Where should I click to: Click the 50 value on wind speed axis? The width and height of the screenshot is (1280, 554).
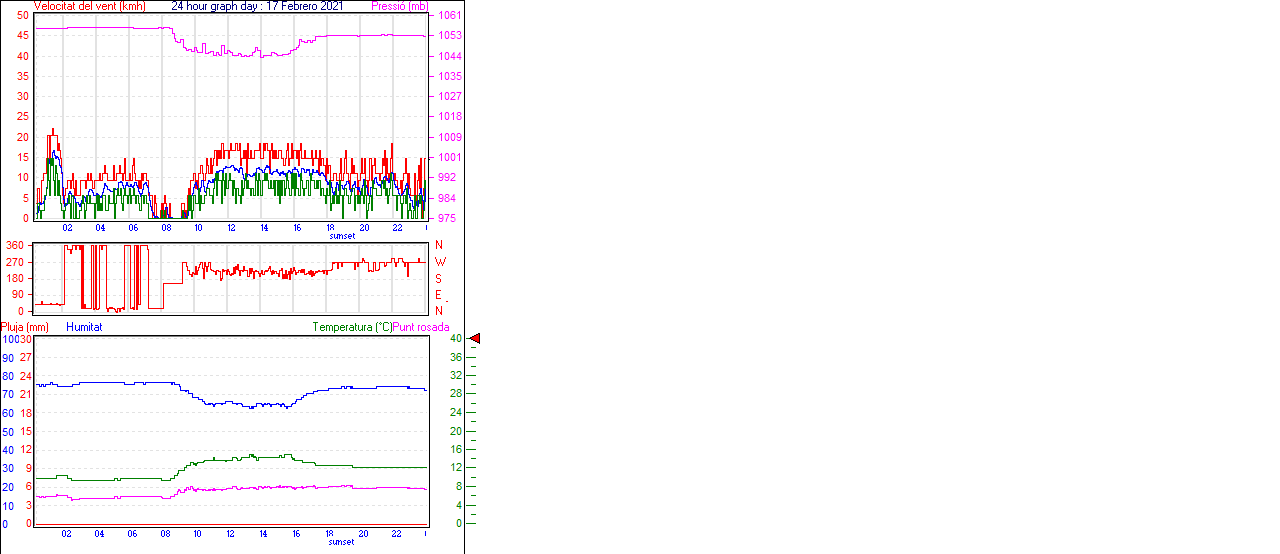coord(23,16)
